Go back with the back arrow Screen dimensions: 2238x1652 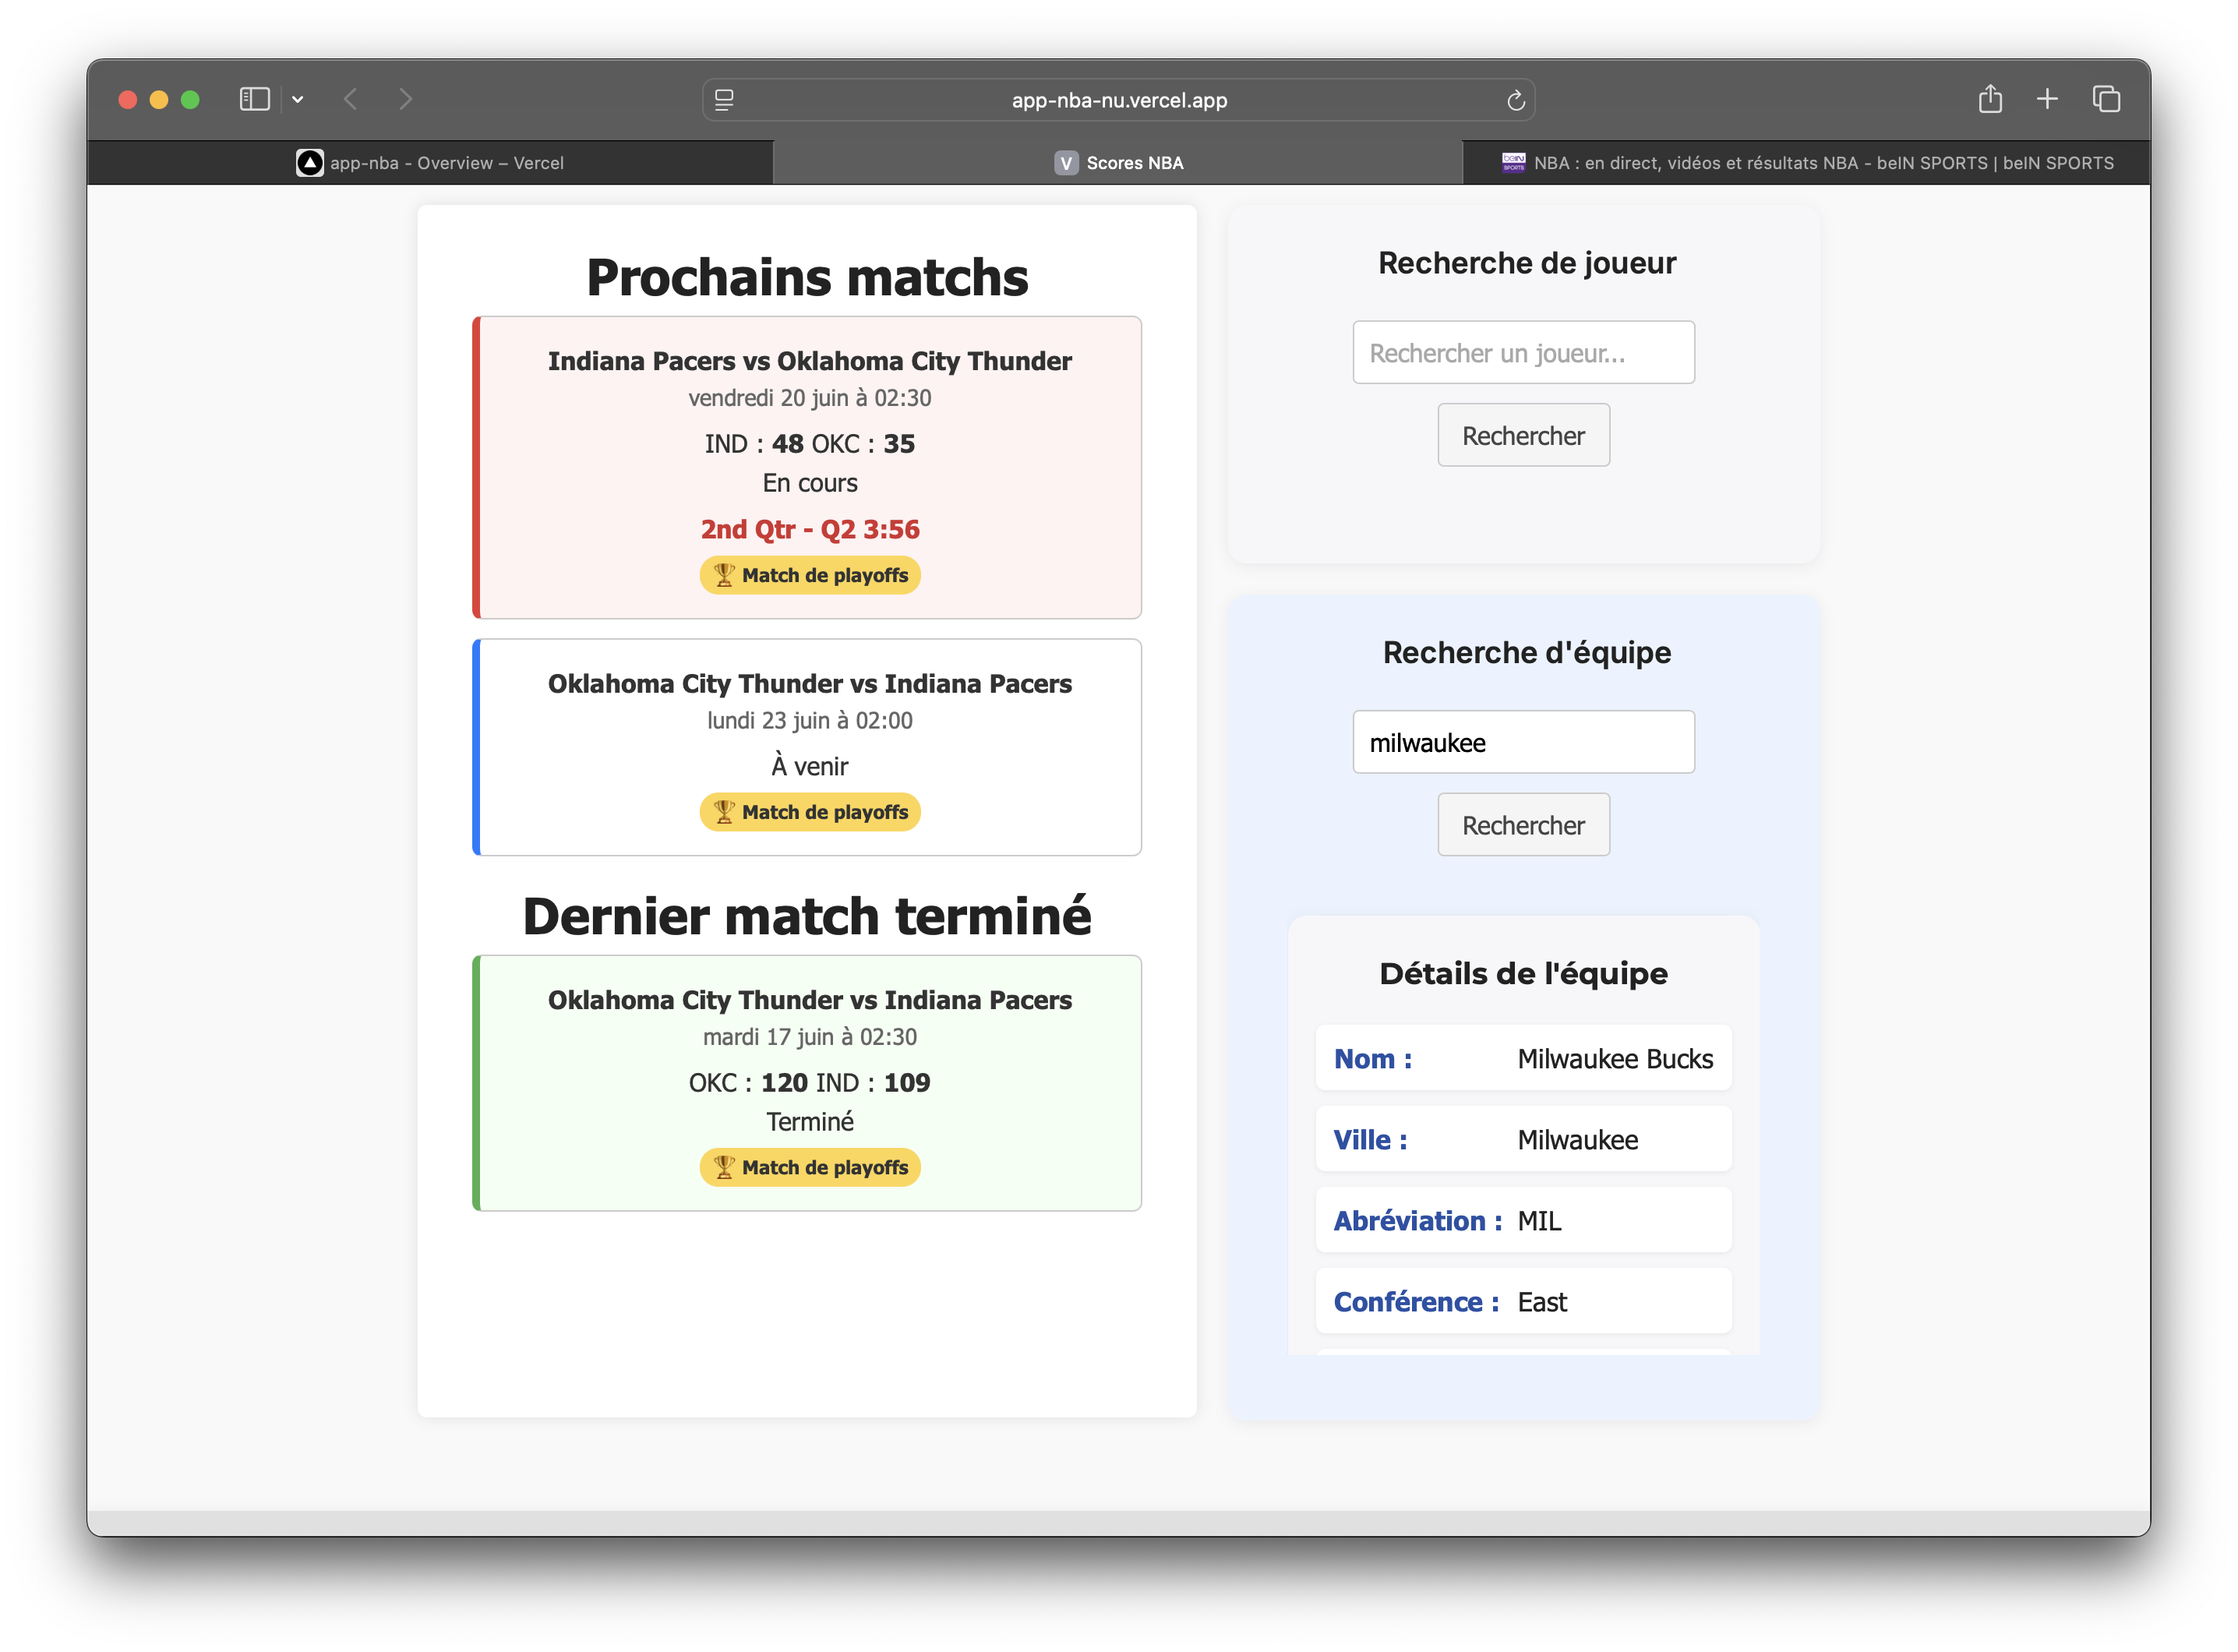click(351, 99)
